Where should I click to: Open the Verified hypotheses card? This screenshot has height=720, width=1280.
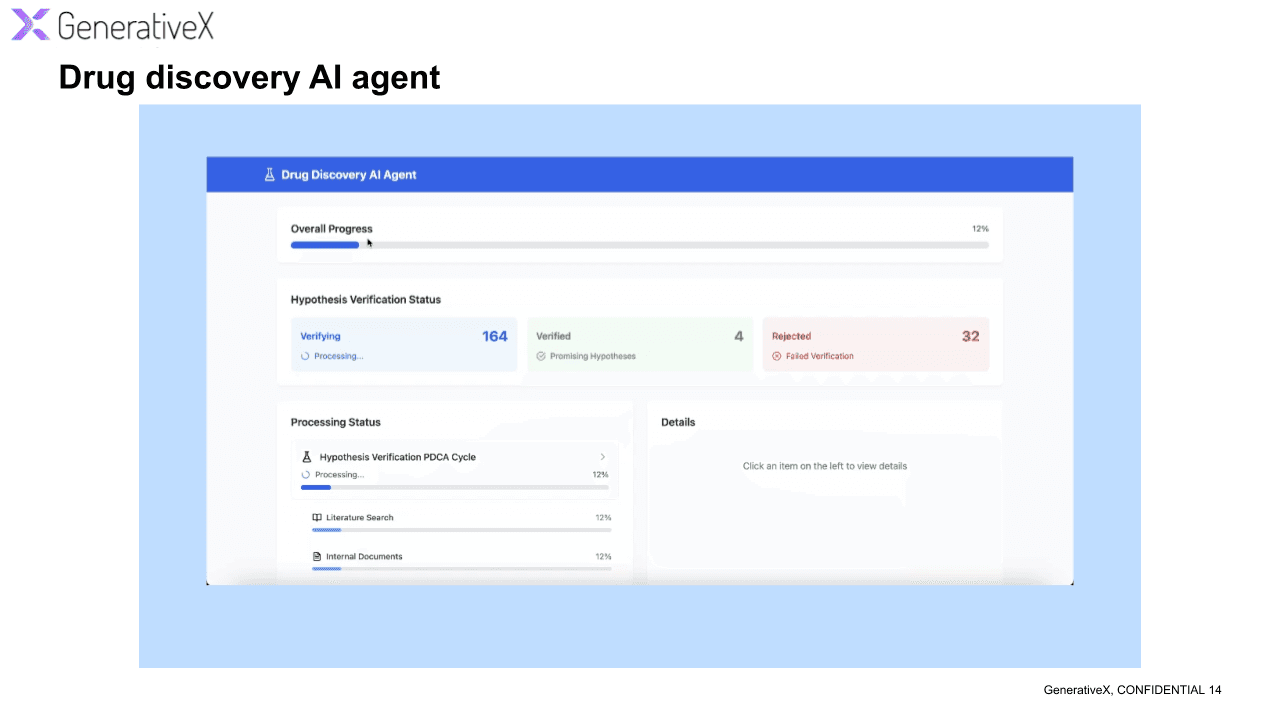pos(640,345)
